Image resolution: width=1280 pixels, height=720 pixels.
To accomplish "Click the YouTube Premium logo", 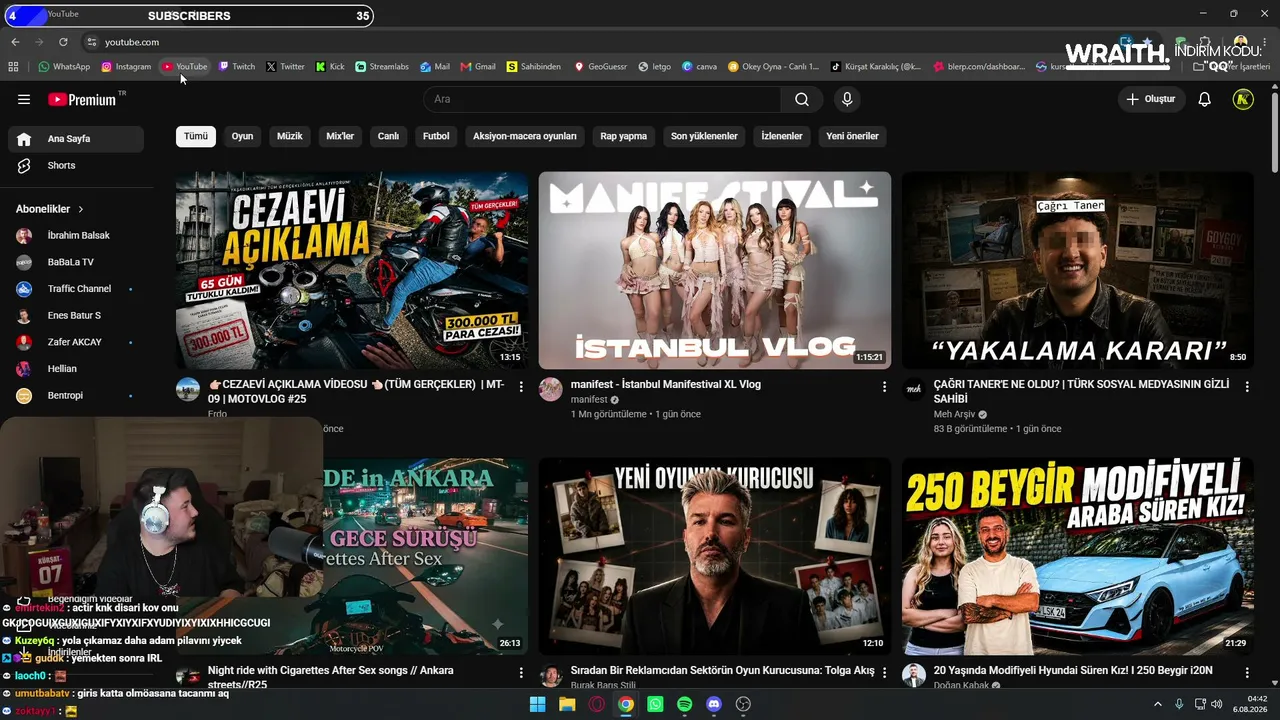I will point(82,99).
